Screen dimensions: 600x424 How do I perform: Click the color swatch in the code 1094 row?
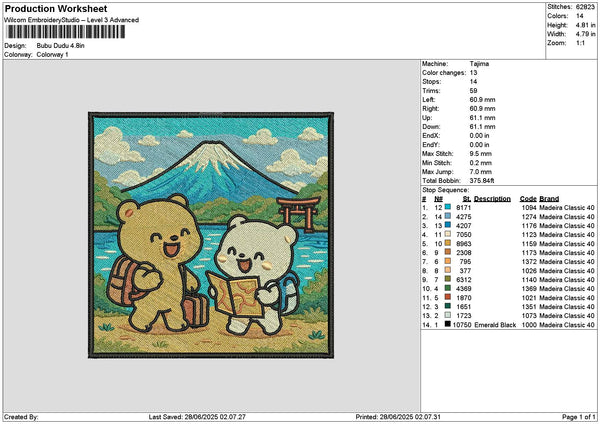coord(447,207)
